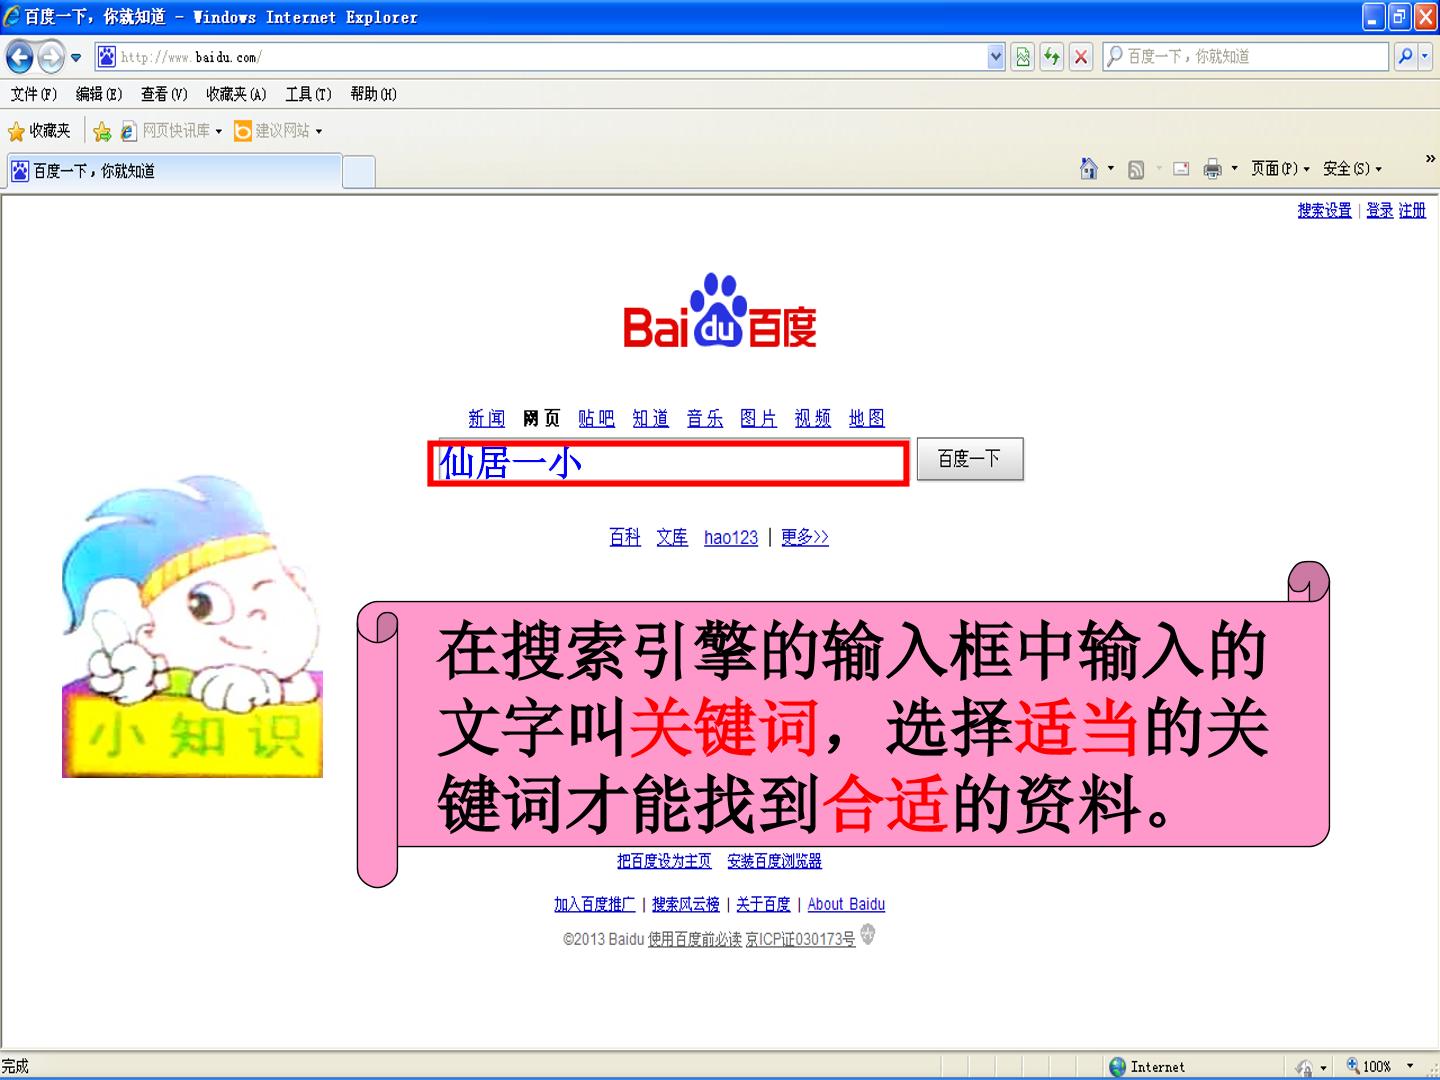Open the 建议网站 dropdown
The height and width of the screenshot is (1080, 1440).
click(278, 131)
